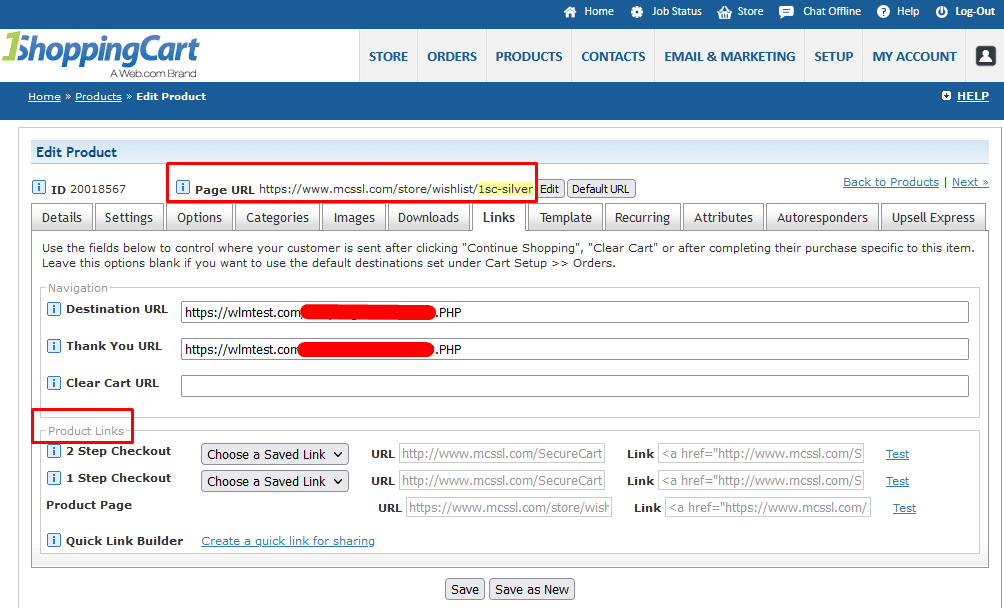Follow the Back to Products link

click(891, 182)
